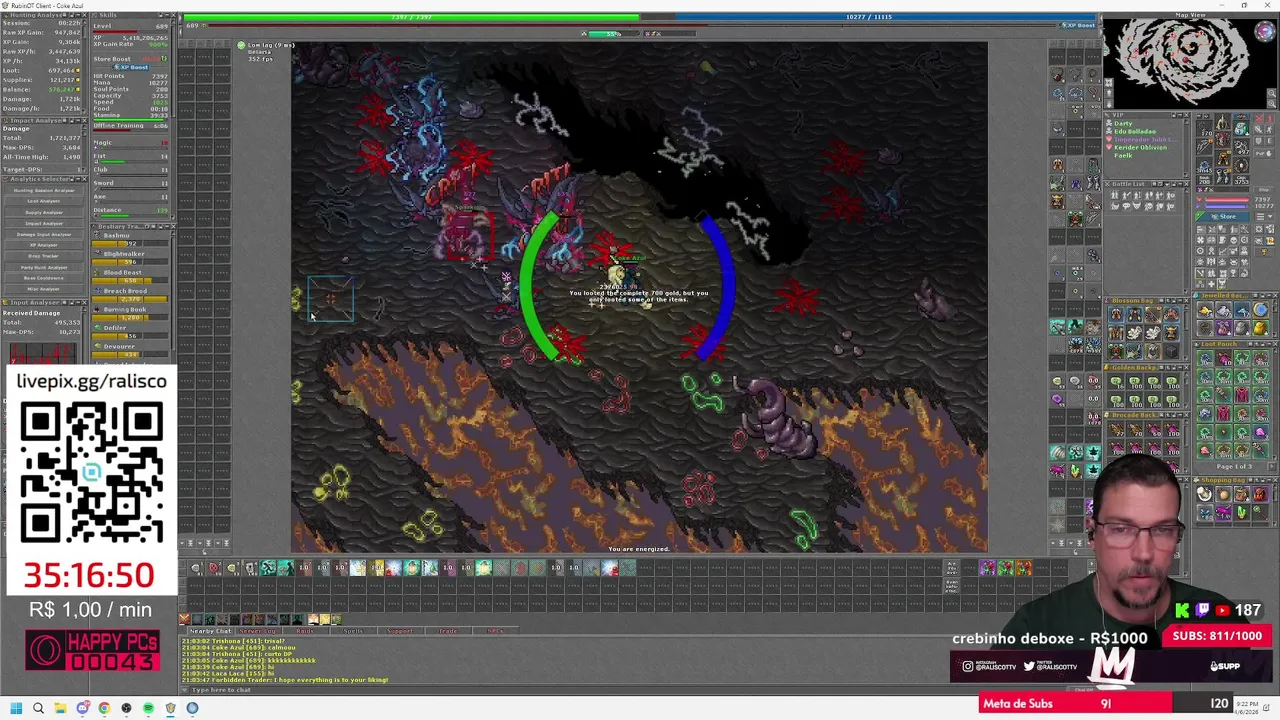Open the Loot Analyser
Viewport: 1280px width, 720px height.
coord(44,201)
